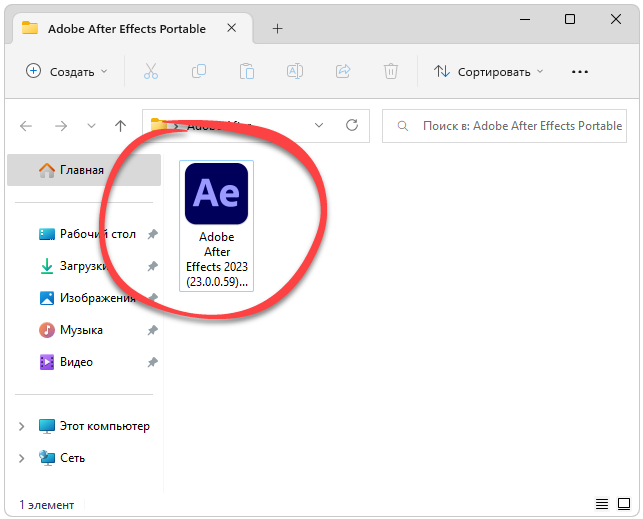The width and height of the screenshot is (643, 519).
Task: Unpin Видео pin icon
Action: click(153, 362)
